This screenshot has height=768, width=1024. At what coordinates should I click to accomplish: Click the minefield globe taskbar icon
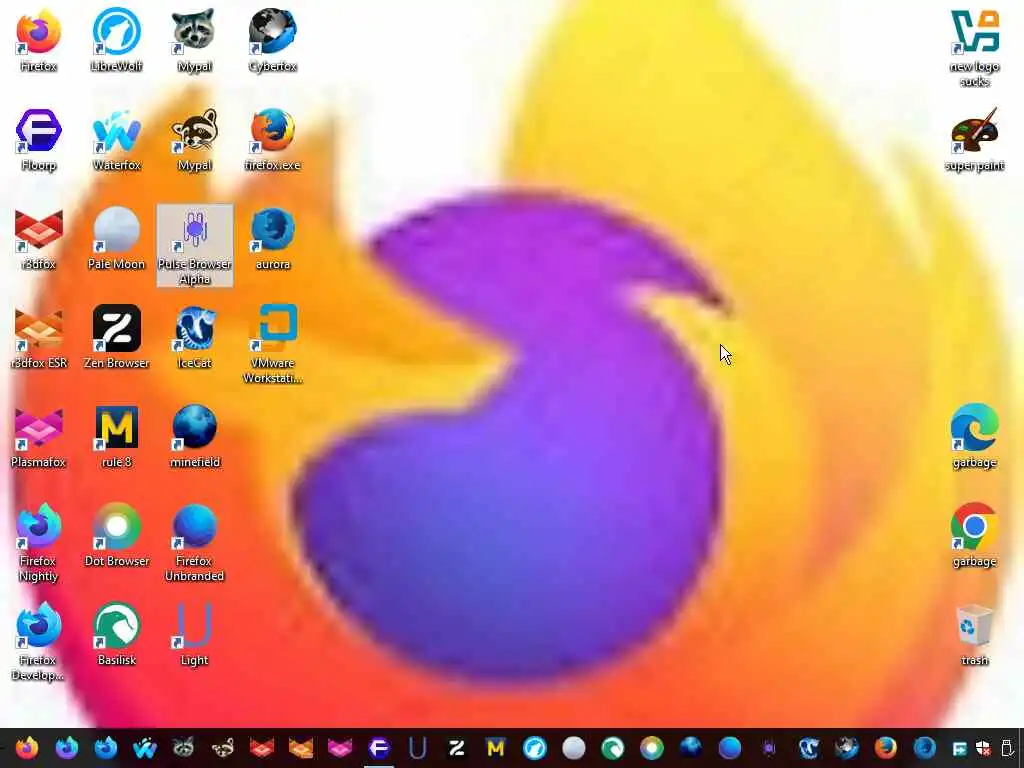(x=691, y=748)
